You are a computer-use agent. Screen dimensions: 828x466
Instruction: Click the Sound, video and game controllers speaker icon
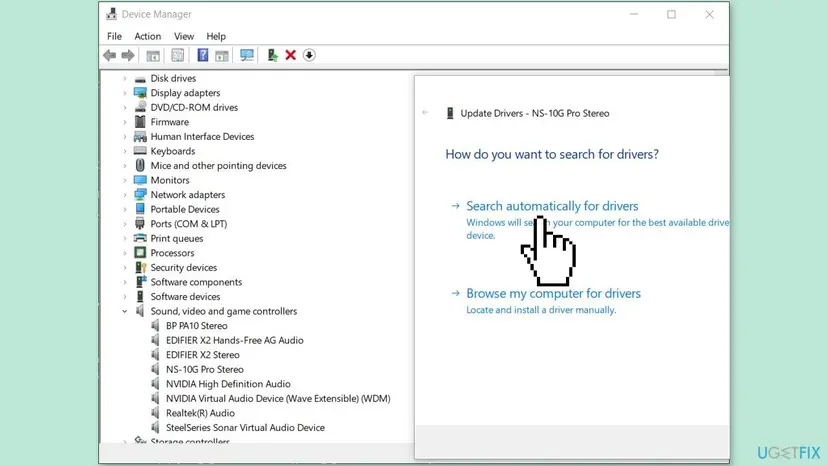click(x=140, y=311)
